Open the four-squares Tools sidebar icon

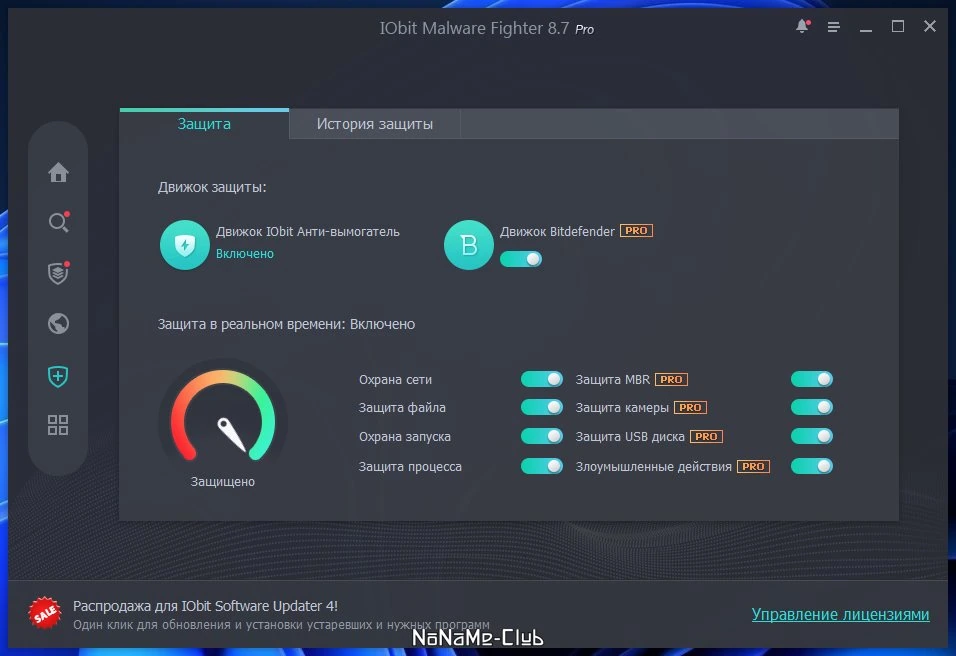(58, 425)
